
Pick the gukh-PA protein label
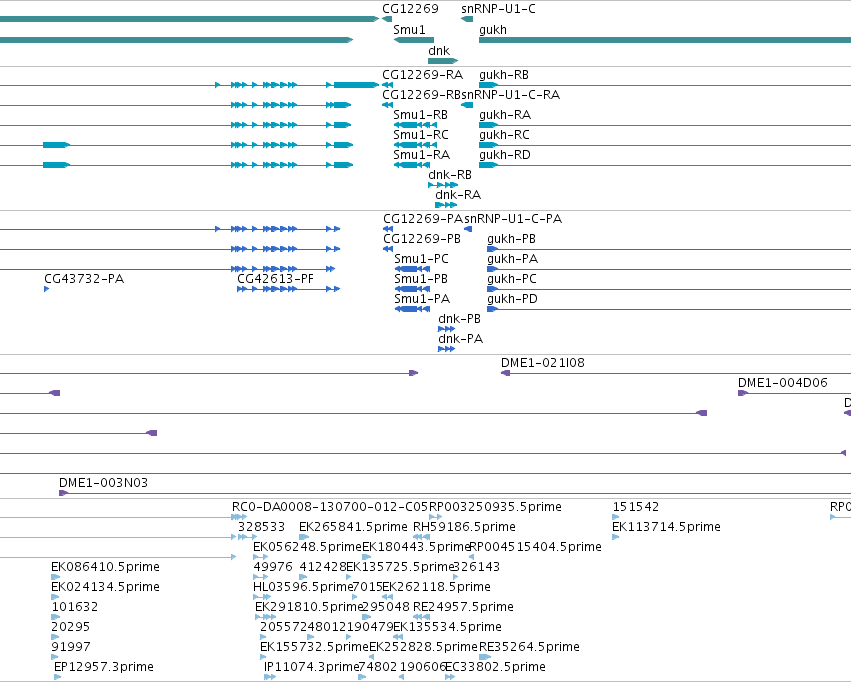(x=512, y=259)
